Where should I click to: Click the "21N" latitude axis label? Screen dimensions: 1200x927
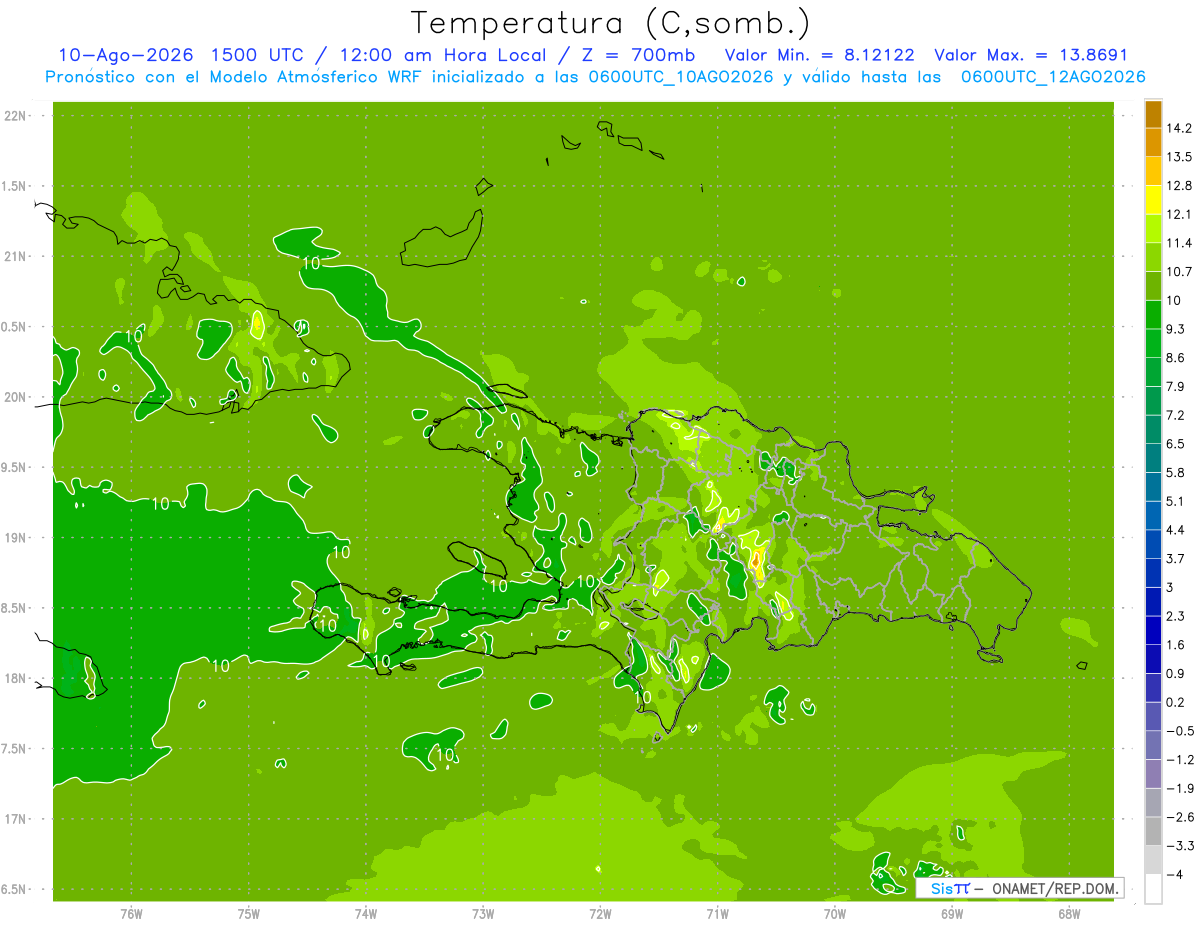(15, 257)
